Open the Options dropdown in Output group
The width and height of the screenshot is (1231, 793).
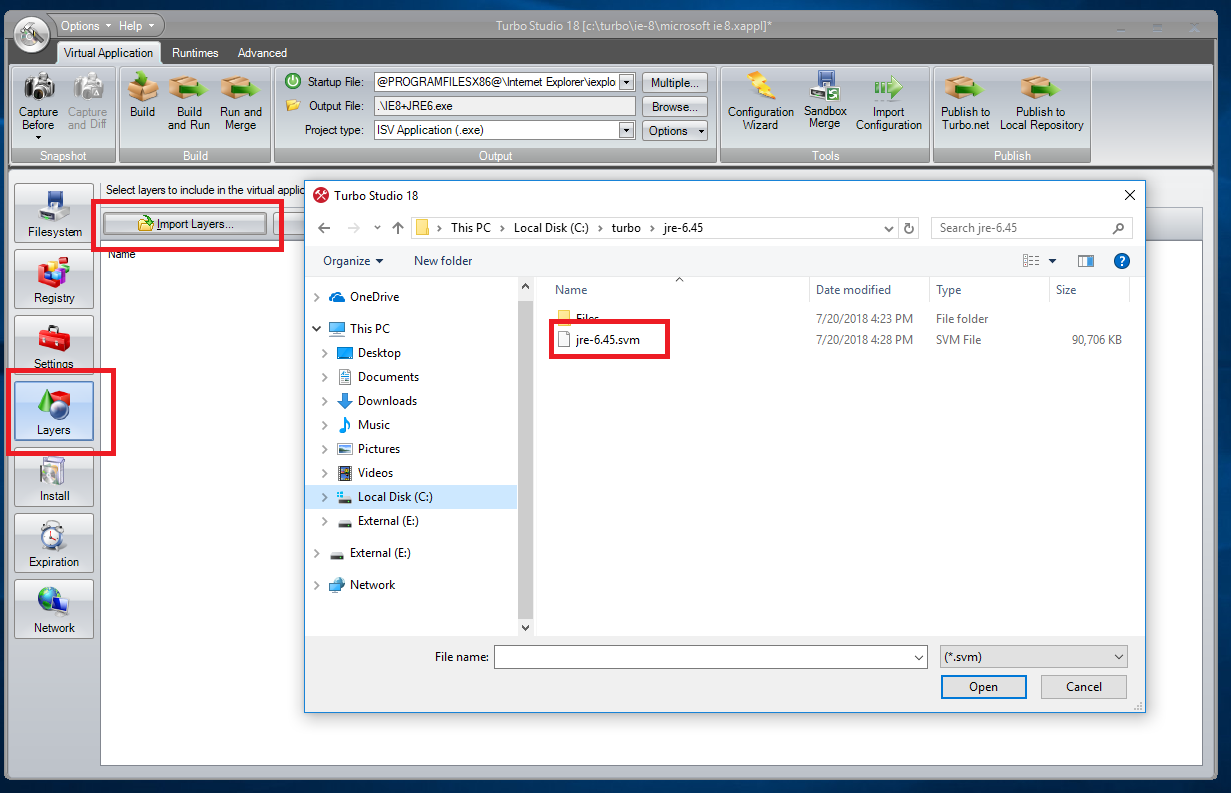coord(675,131)
